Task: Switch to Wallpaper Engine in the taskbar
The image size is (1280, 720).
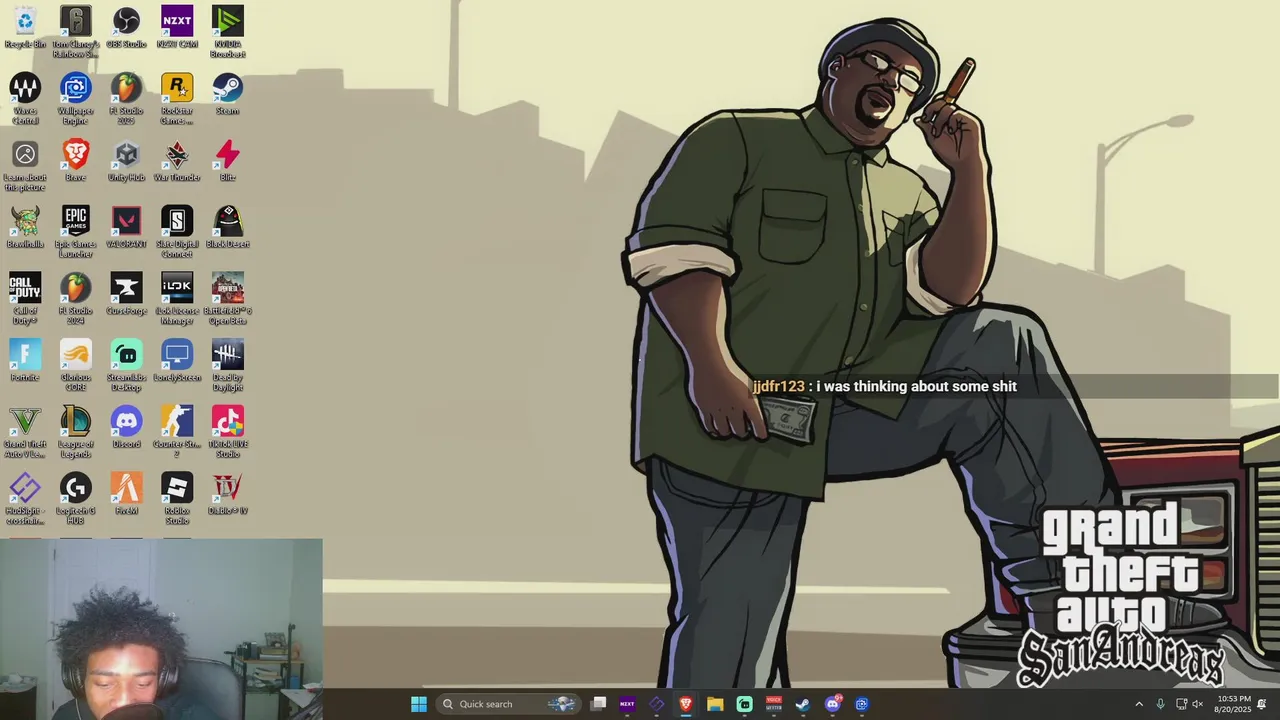Action: 862,704
